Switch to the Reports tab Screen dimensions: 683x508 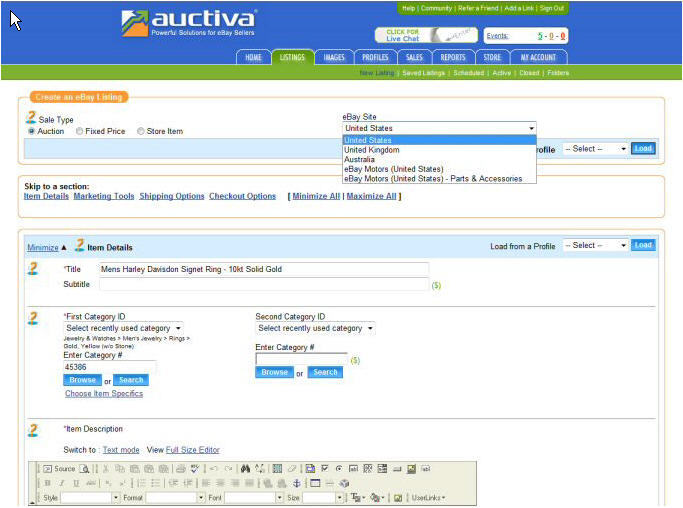point(453,57)
